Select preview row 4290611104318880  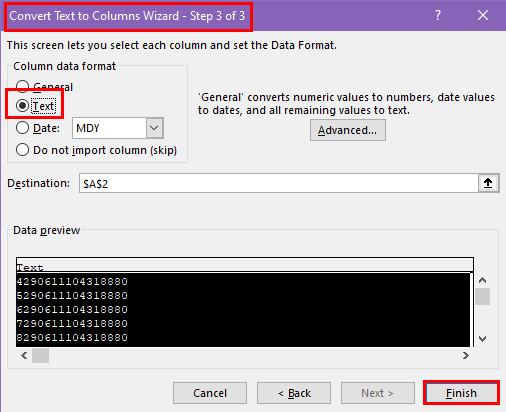point(243,282)
